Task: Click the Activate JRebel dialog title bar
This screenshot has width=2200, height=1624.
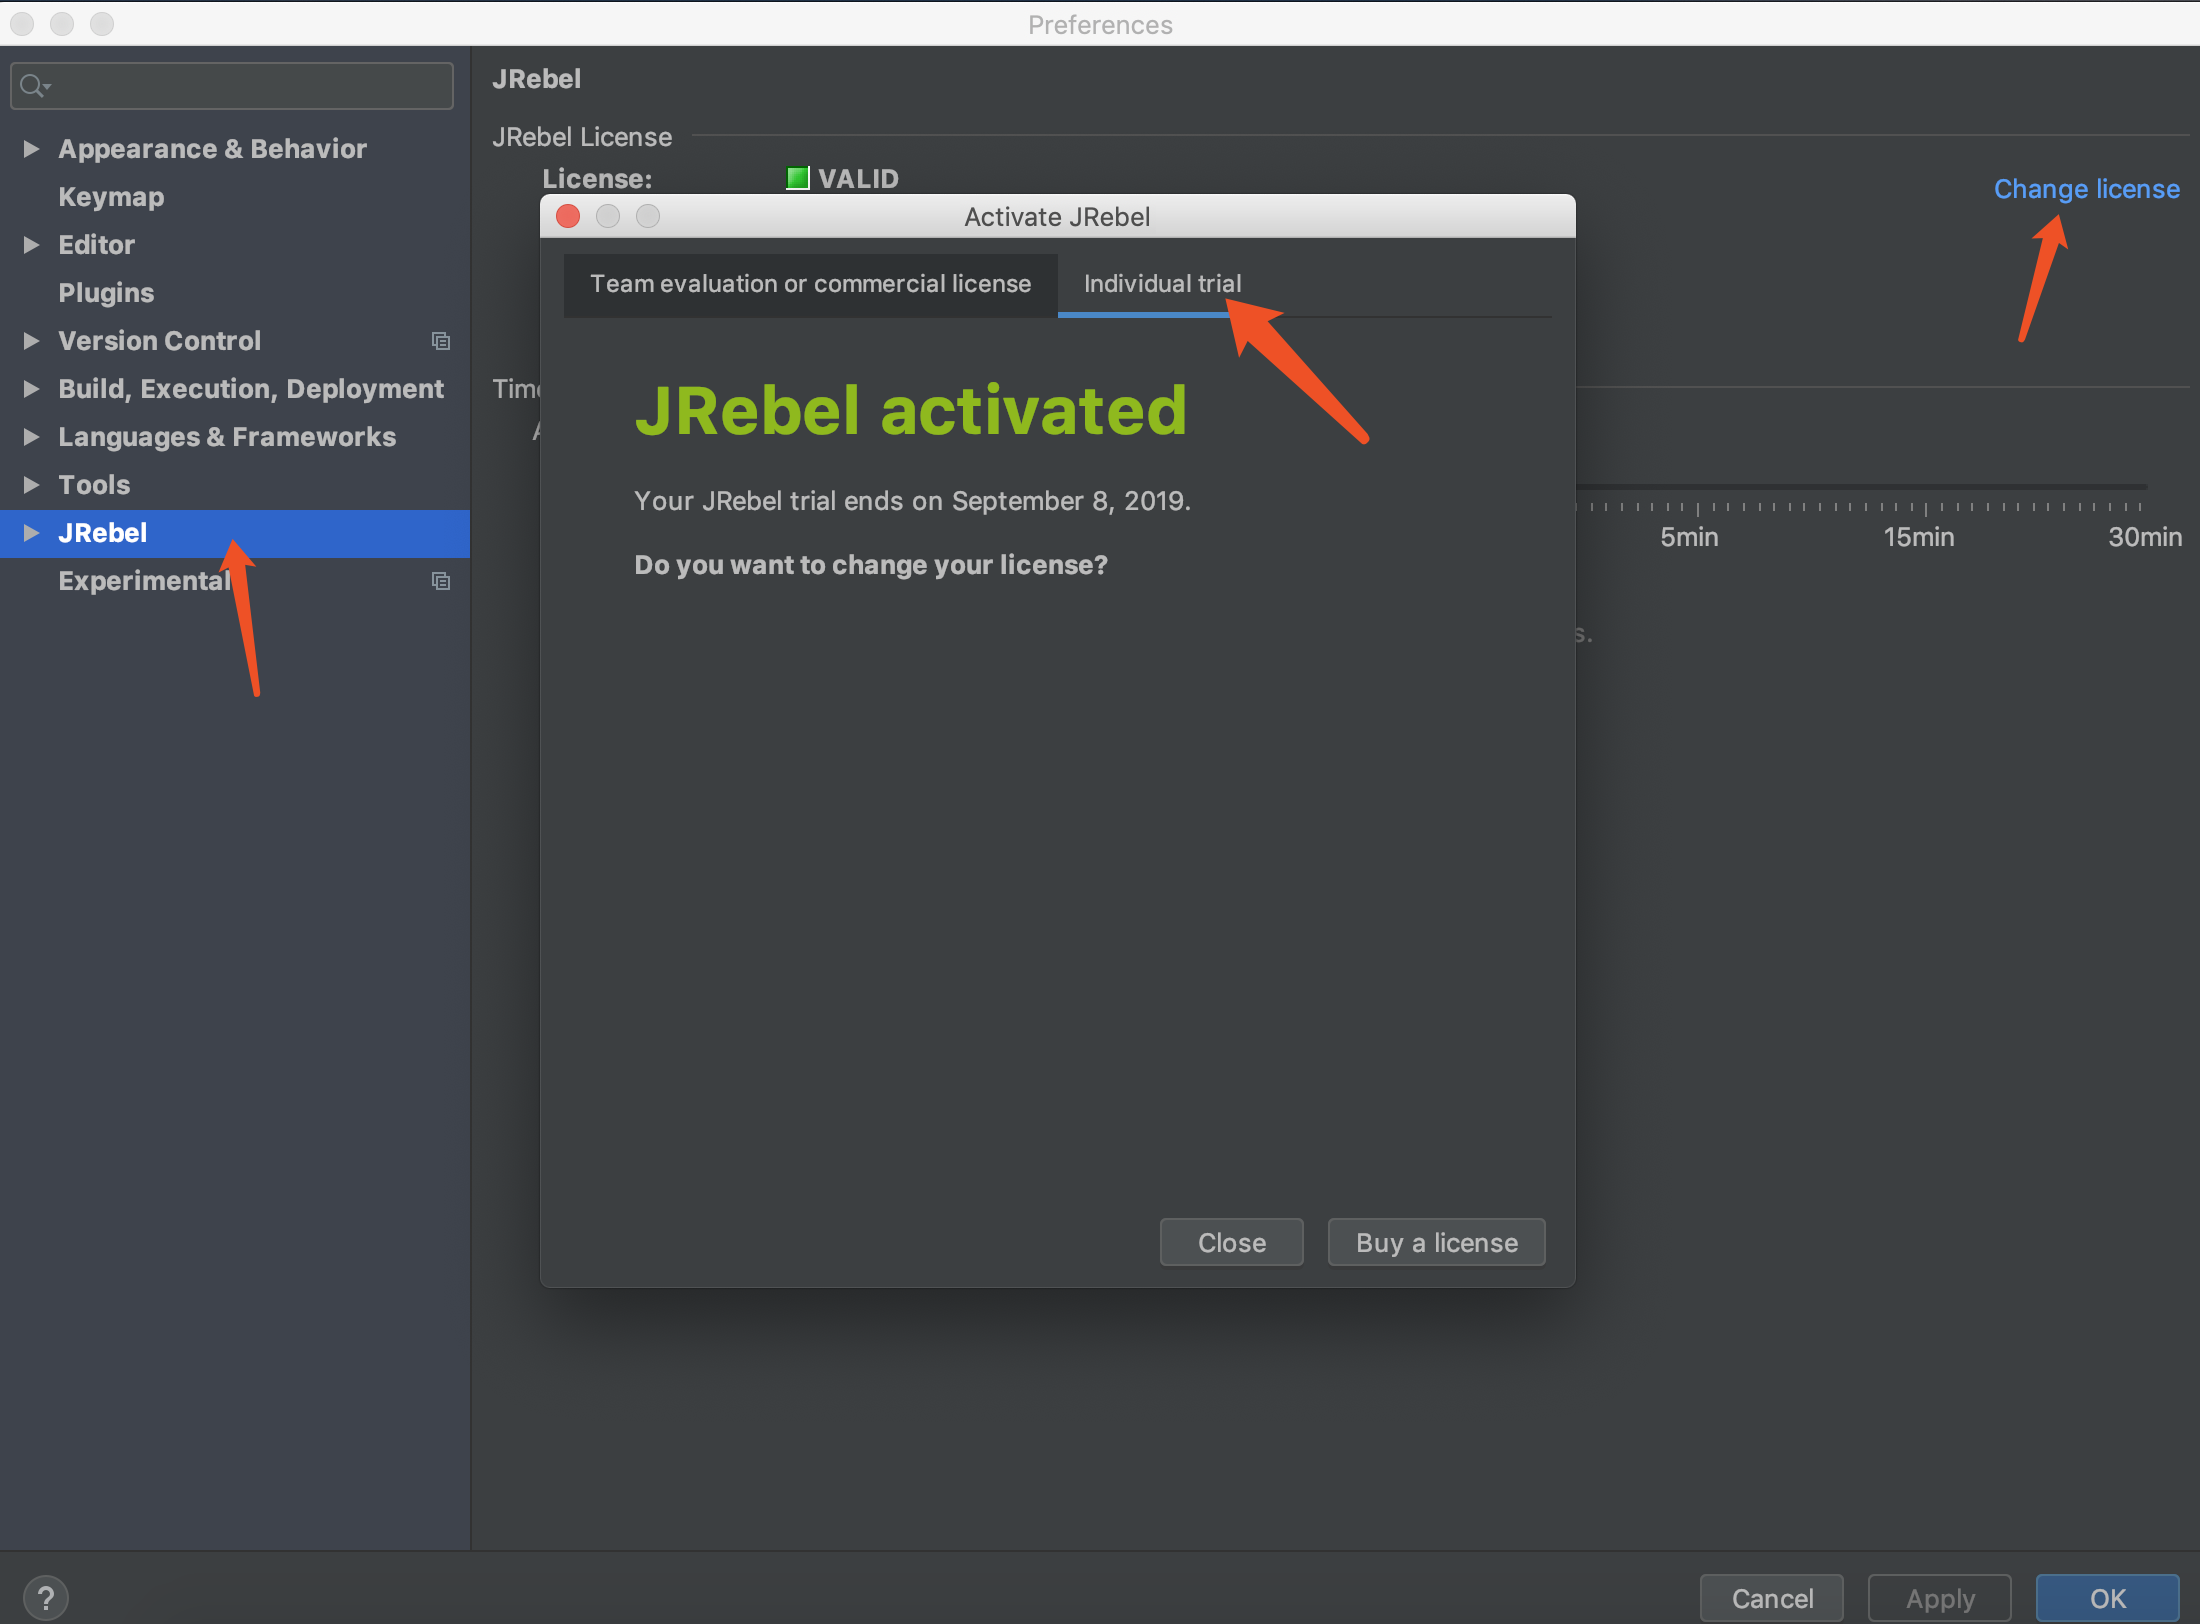Action: pyautogui.click(x=1057, y=216)
